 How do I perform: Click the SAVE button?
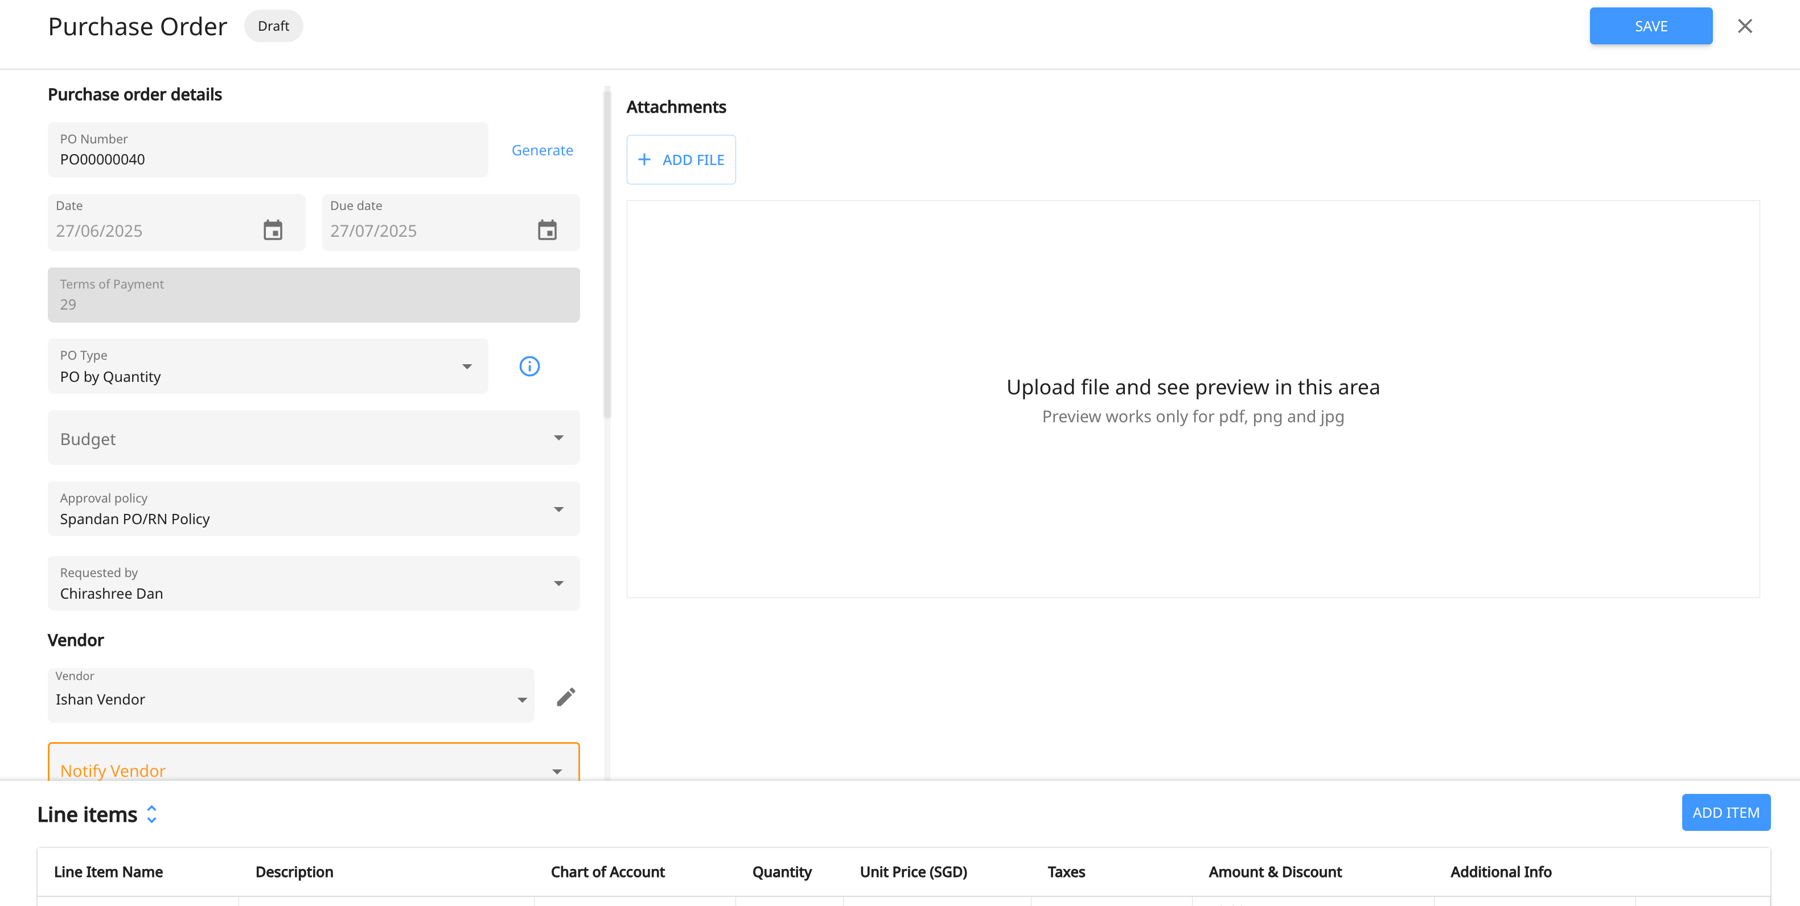(1650, 26)
